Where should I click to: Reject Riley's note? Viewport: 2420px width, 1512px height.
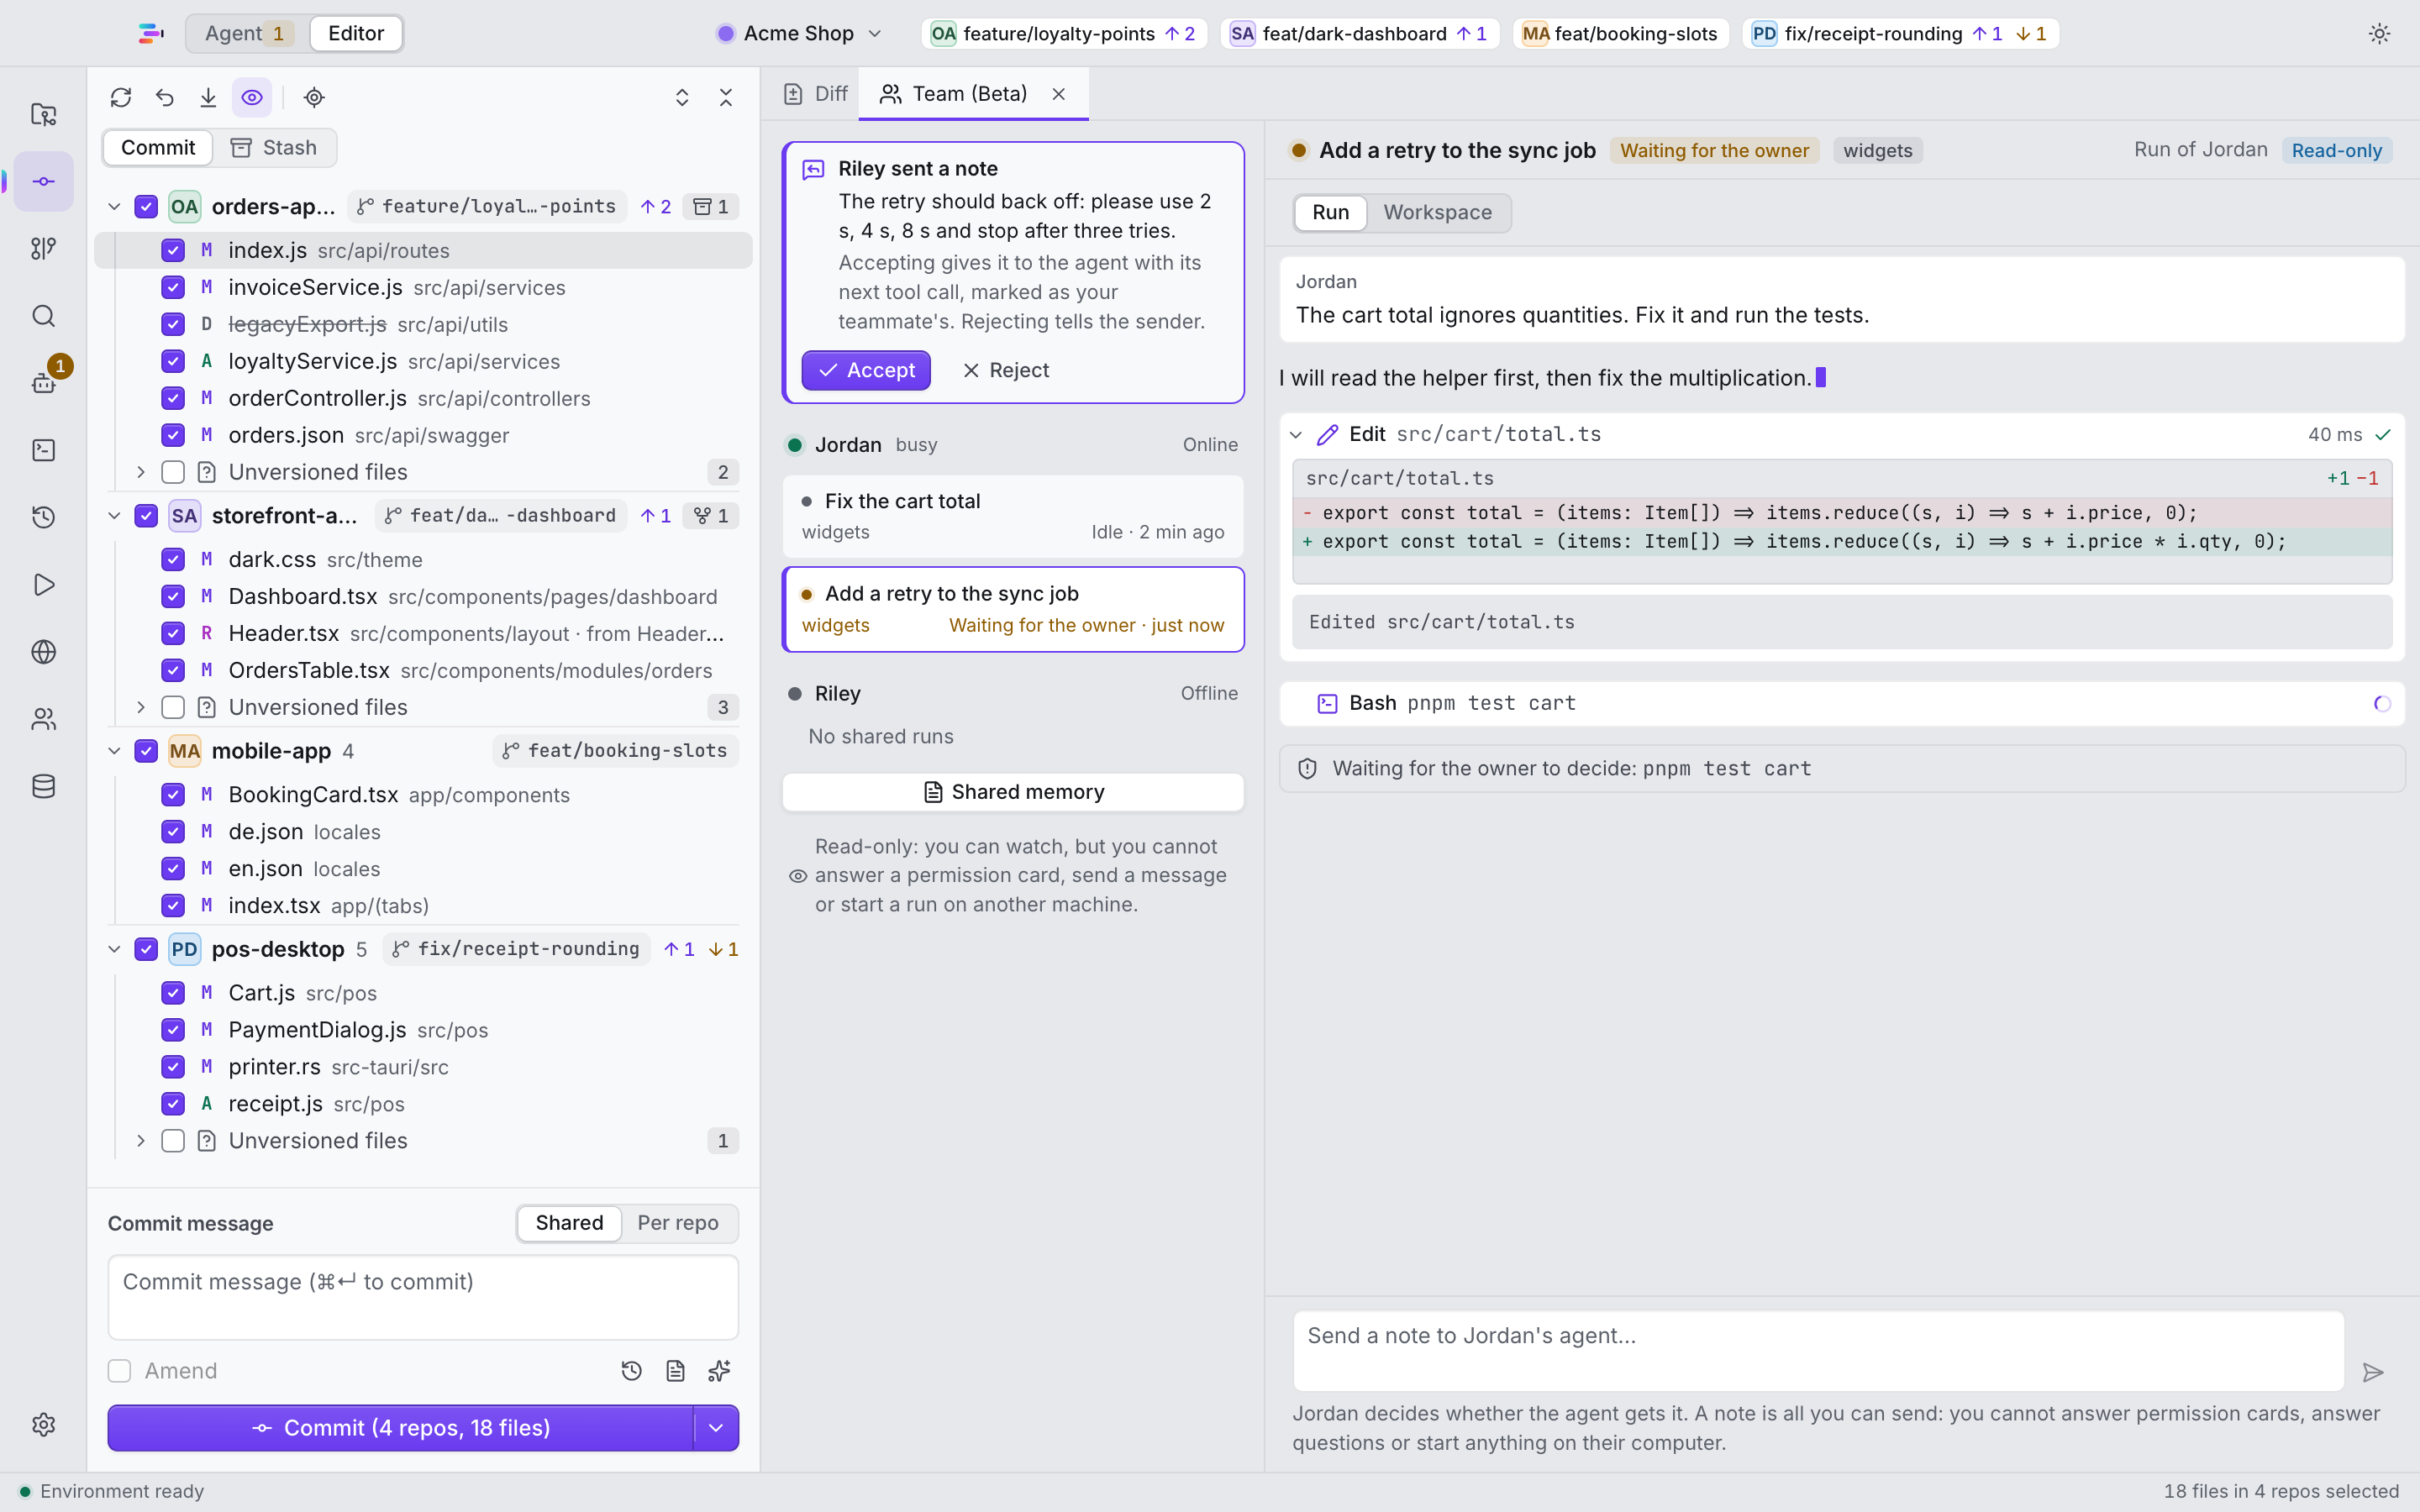point(1006,370)
